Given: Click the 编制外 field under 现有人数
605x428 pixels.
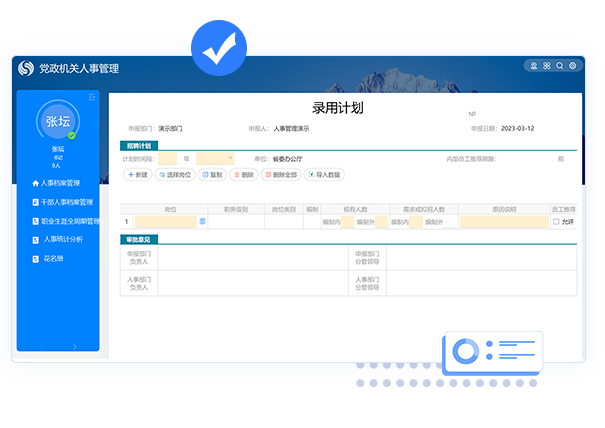Looking at the screenshot, I should [x=382, y=222].
